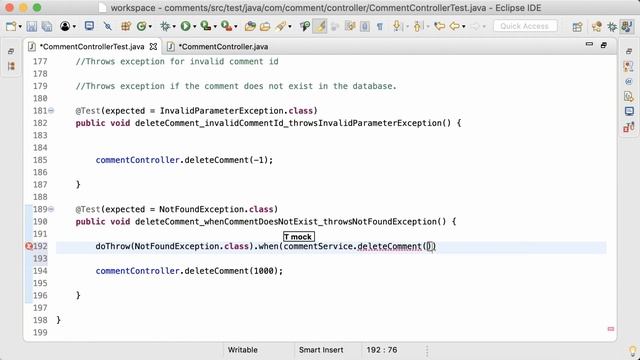The height and width of the screenshot is (360, 640).
Task: Open dropdown beside the user profile icon
Action: (74, 27)
